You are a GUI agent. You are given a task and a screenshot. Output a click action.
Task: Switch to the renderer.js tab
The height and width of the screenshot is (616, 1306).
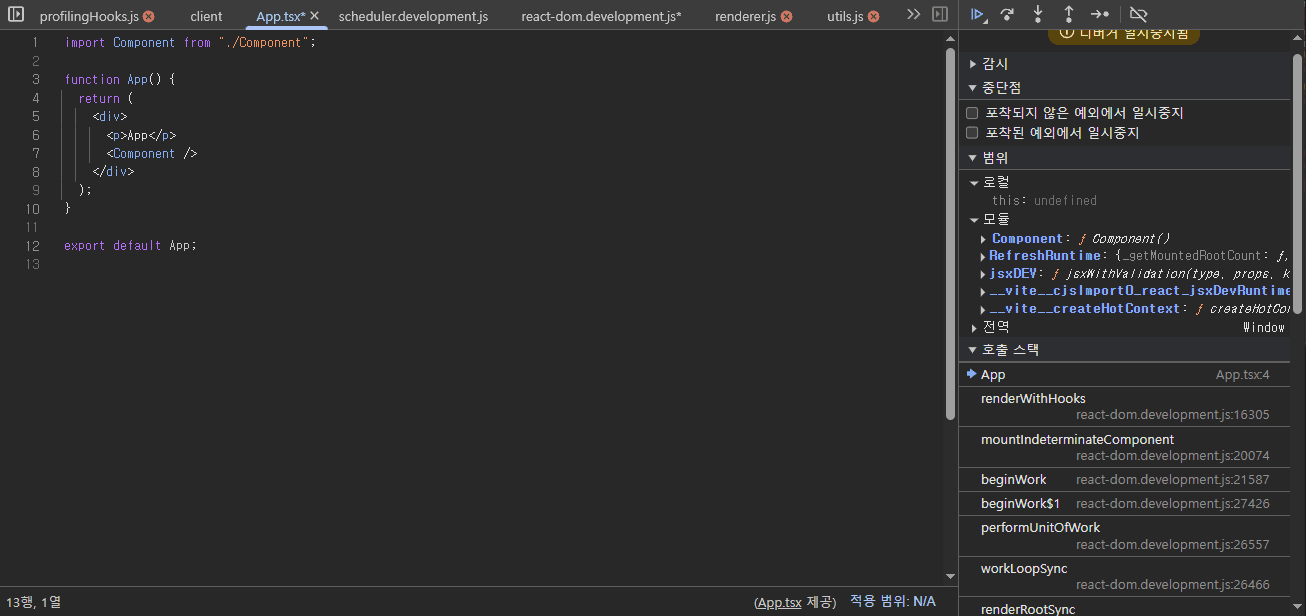(745, 17)
